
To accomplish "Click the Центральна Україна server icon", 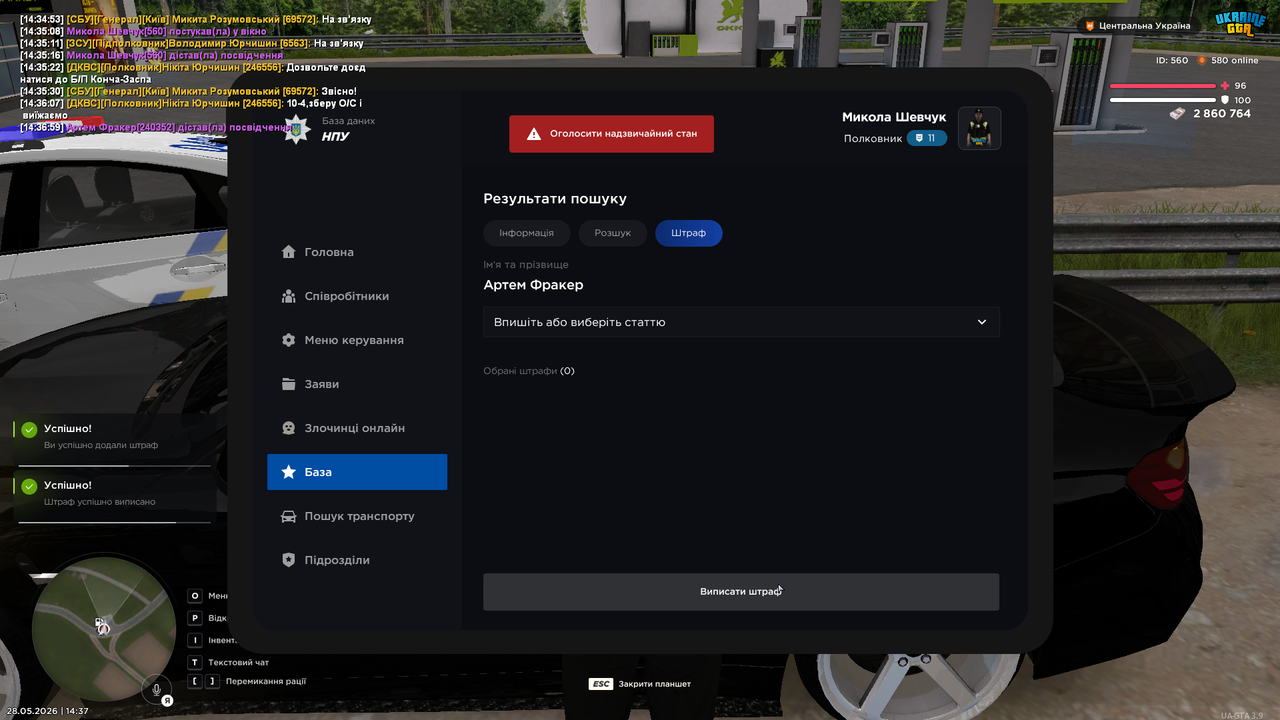I will point(1090,26).
